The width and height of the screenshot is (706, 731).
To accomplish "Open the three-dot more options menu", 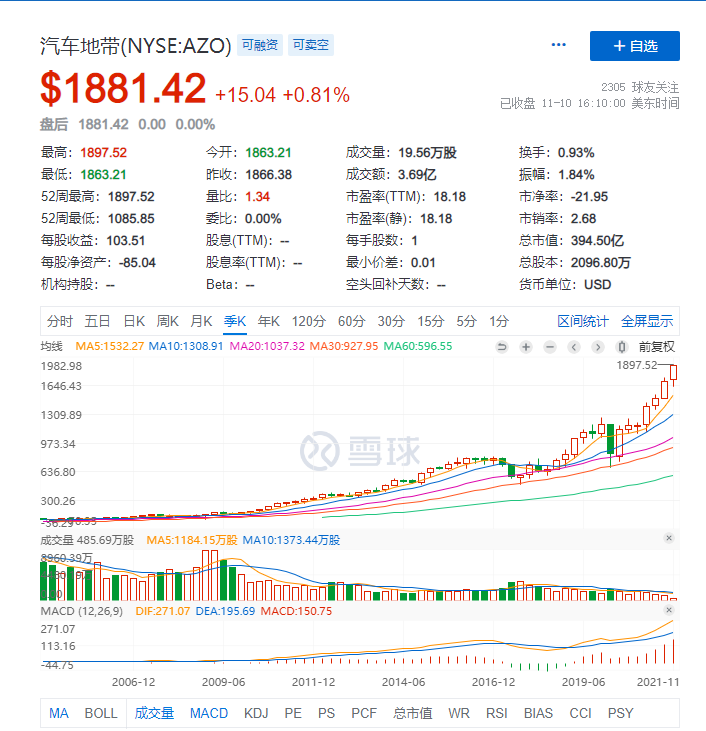I will (x=558, y=45).
